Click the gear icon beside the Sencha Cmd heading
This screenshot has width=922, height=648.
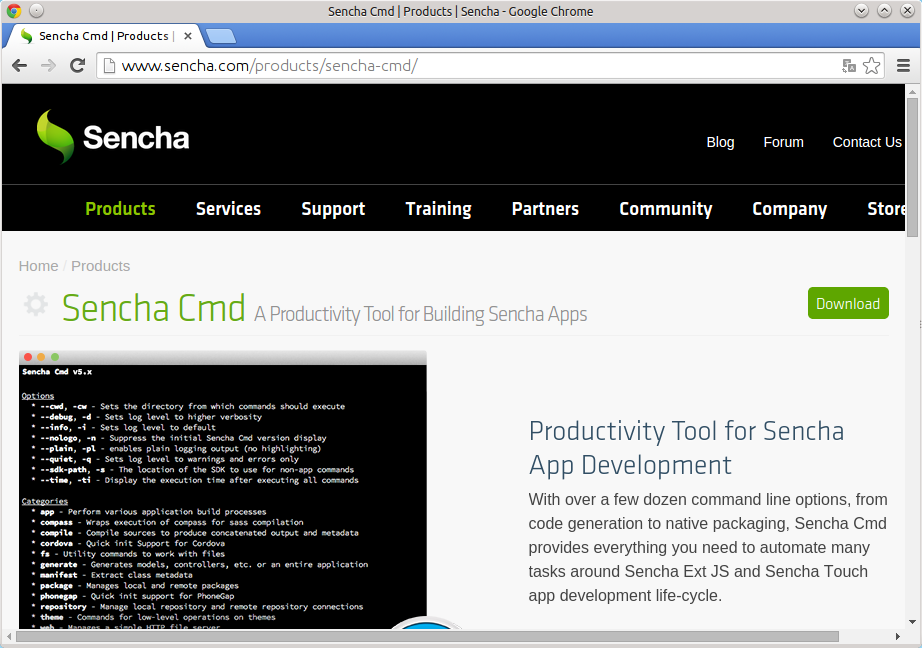click(x=35, y=303)
